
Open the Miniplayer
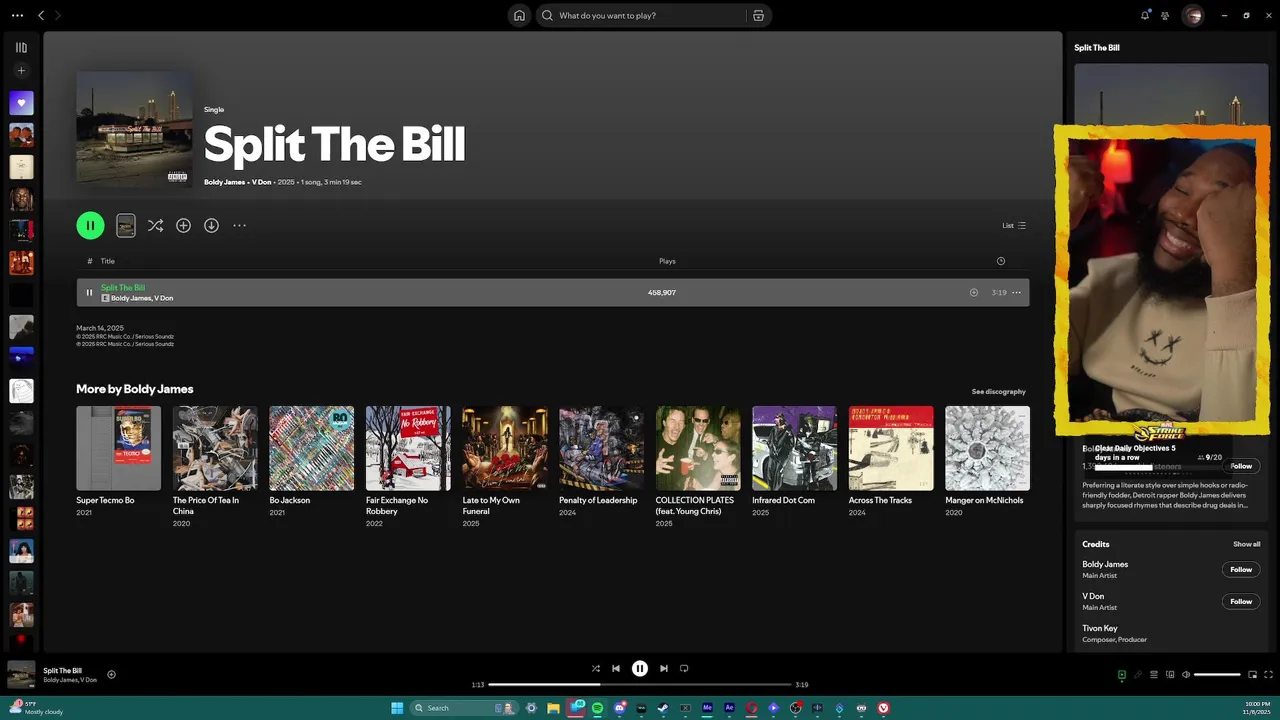click(1252, 675)
